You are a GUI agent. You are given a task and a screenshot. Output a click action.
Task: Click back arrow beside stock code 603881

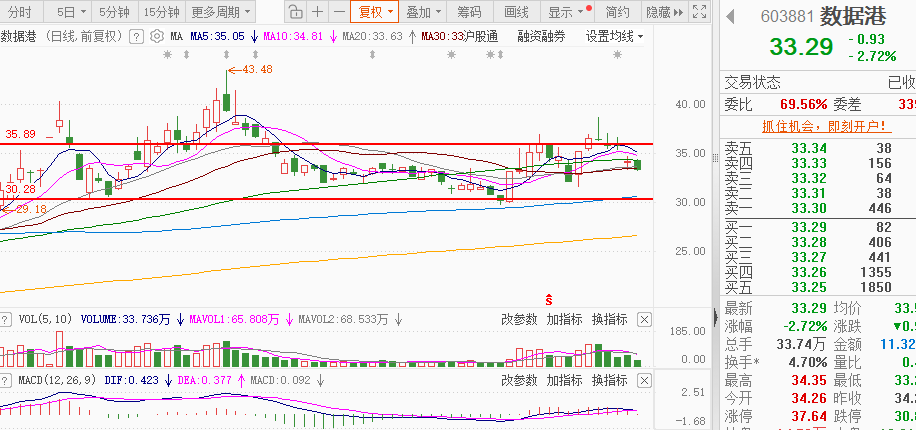[730, 16]
